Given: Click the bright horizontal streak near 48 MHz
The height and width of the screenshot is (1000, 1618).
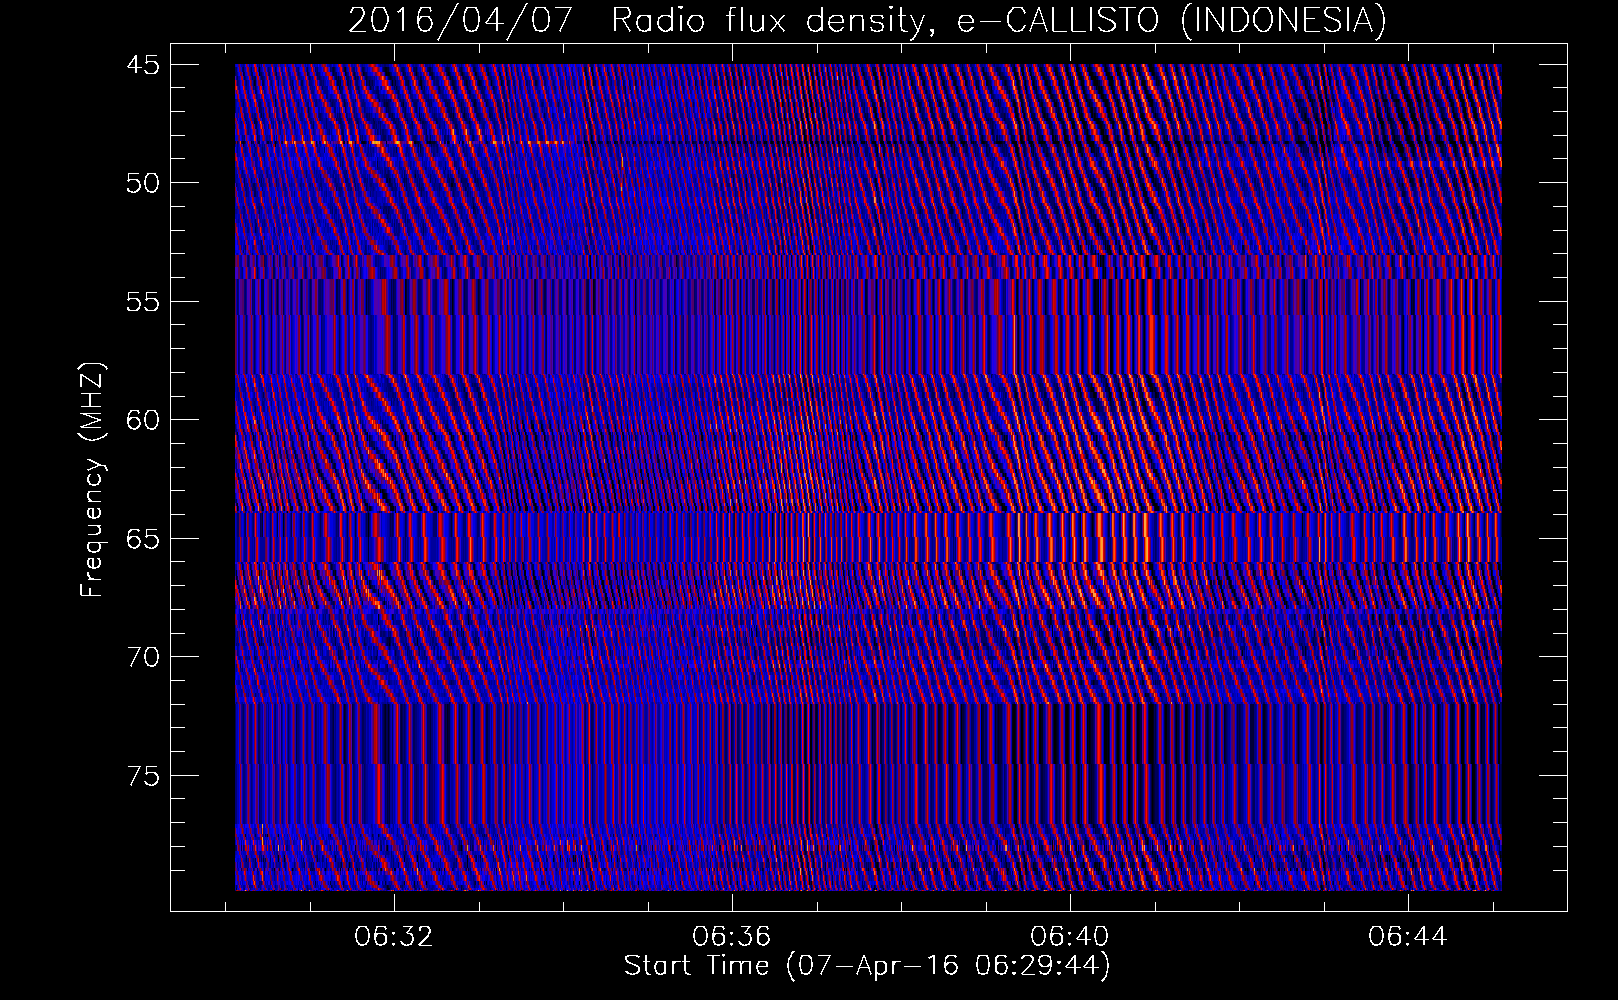Looking at the screenshot, I should pyautogui.click(x=425, y=143).
